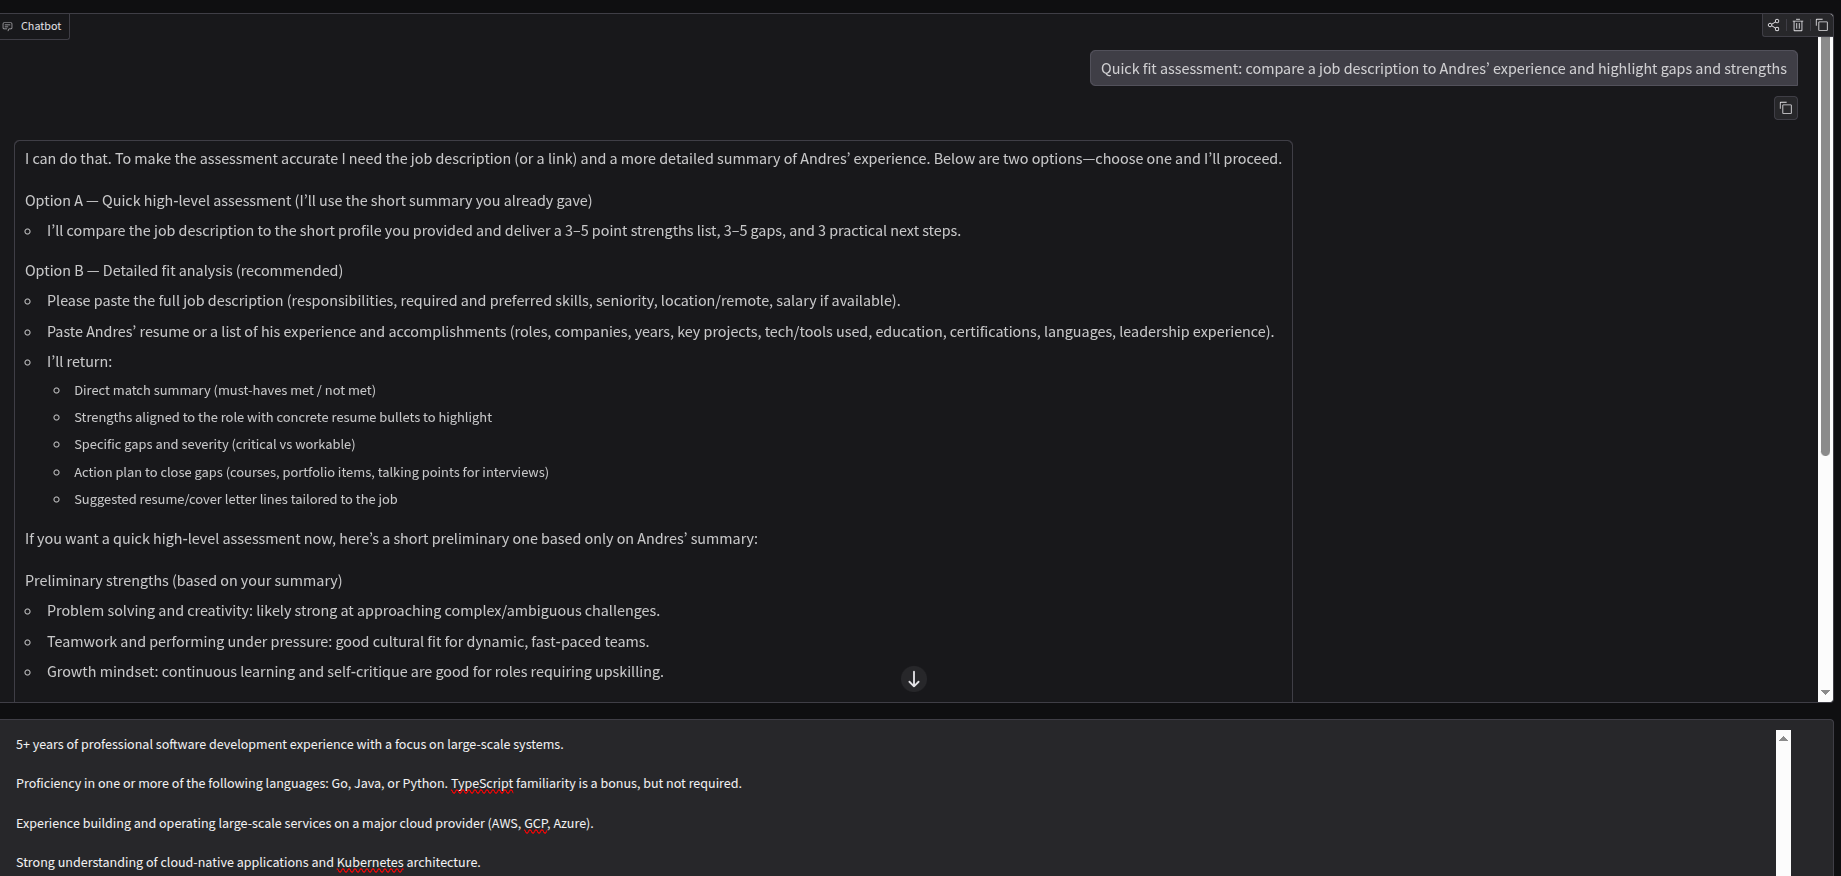Clear the chat with the trash icon
This screenshot has height=876, width=1841.
(x=1797, y=25)
